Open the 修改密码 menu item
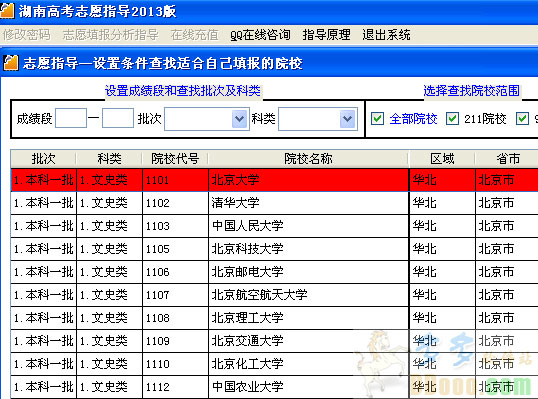 [x=27, y=35]
